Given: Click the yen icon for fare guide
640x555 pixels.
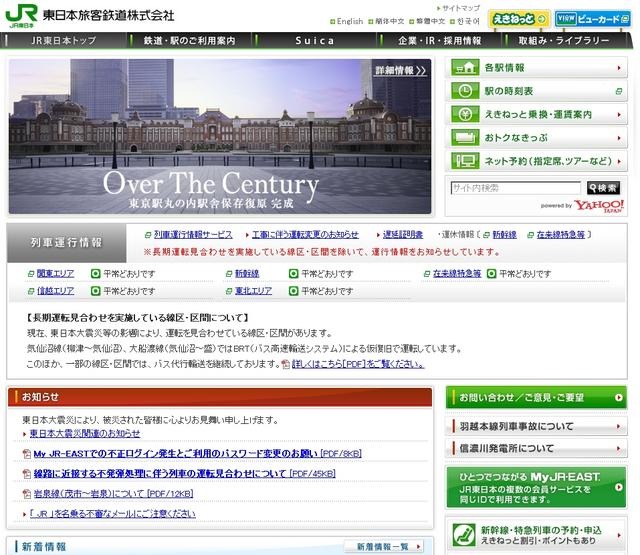Looking at the screenshot, I should (x=465, y=115).
